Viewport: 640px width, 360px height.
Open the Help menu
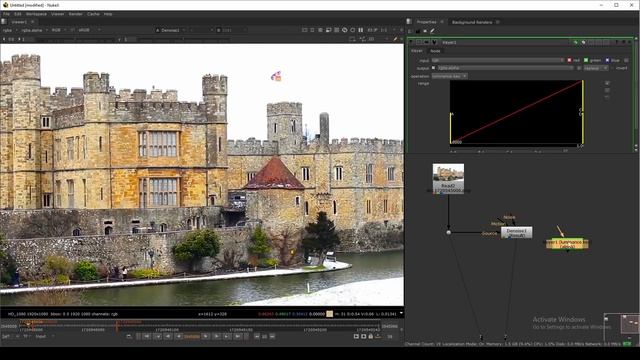click(108, 14)
